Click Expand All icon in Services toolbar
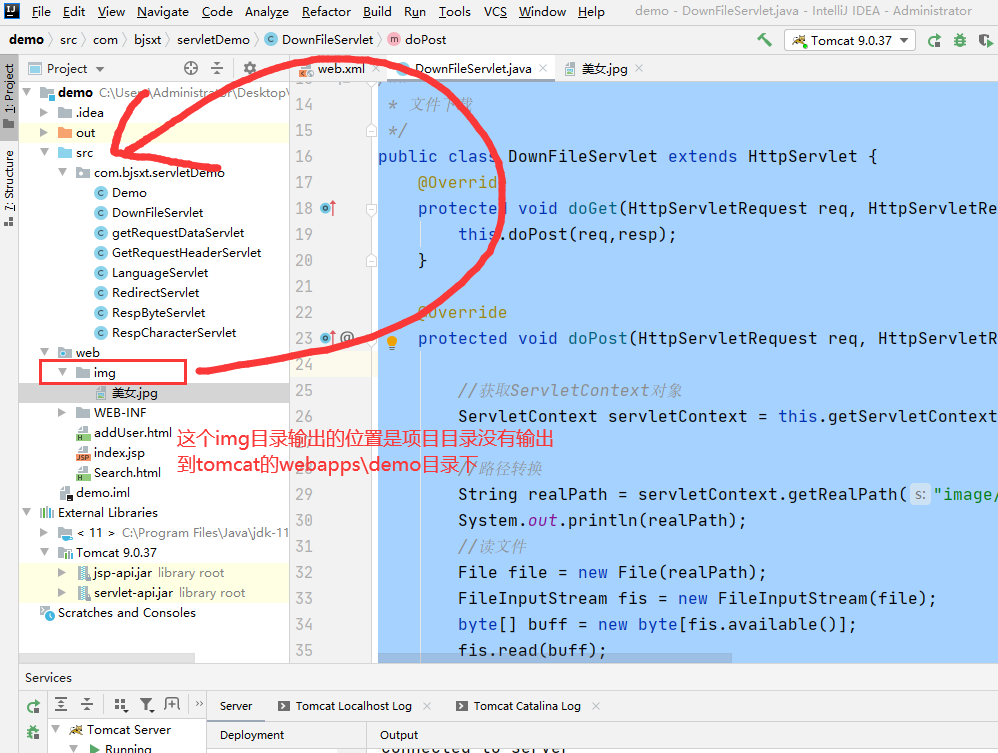This screenshot has height=753, width=998. coord(60,704)
